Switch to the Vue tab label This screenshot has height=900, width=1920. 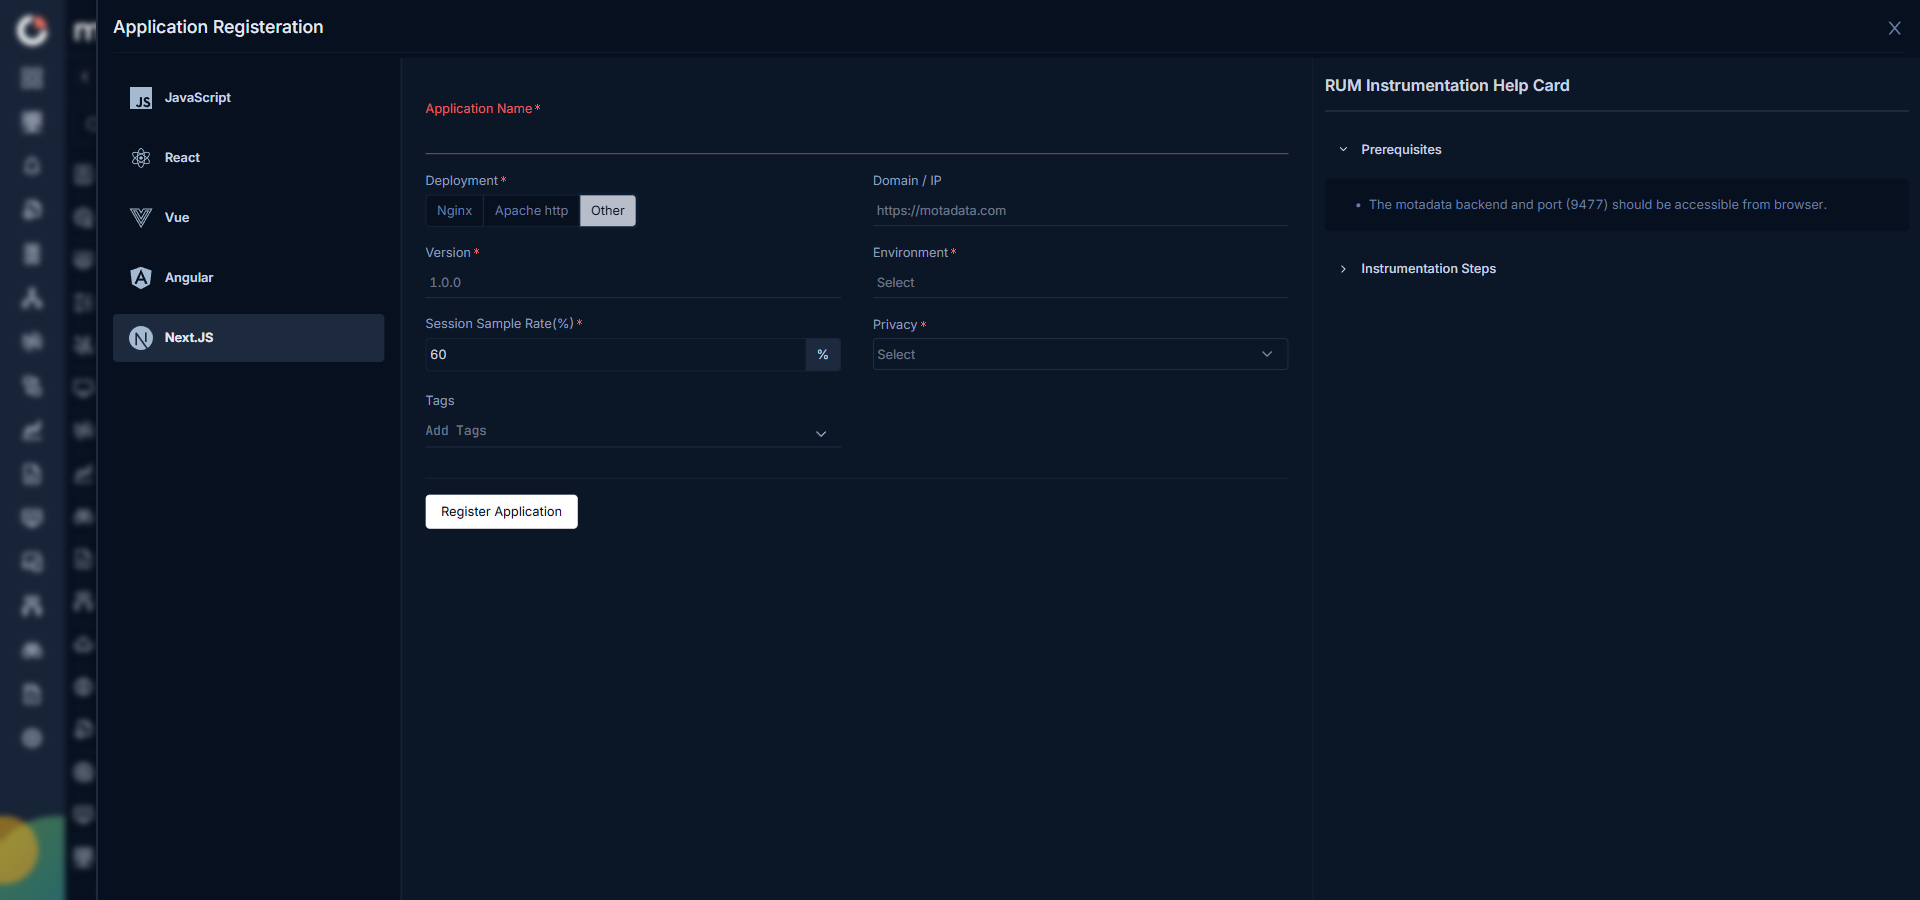click(x=177, y=218)
